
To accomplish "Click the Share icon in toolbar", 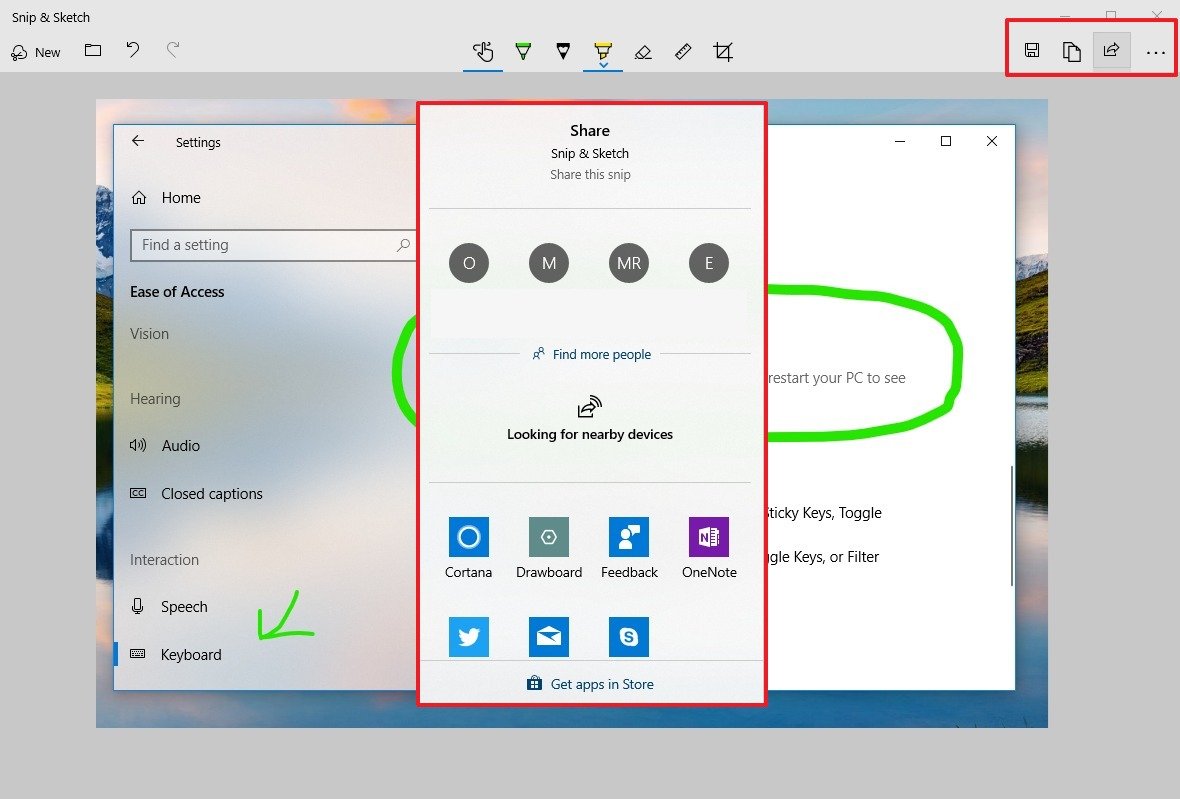I will coord(1112,50).
